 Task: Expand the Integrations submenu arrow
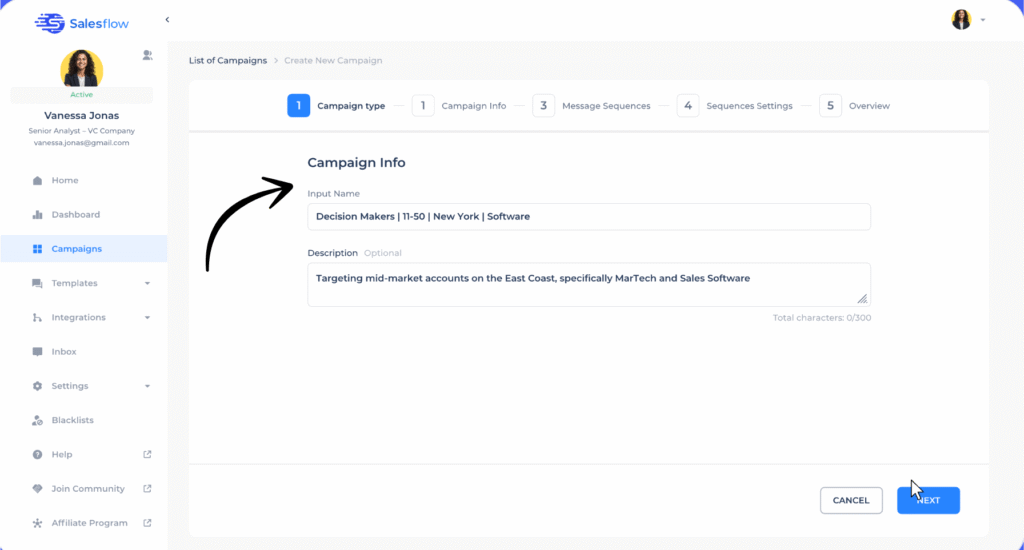[147, 318]
